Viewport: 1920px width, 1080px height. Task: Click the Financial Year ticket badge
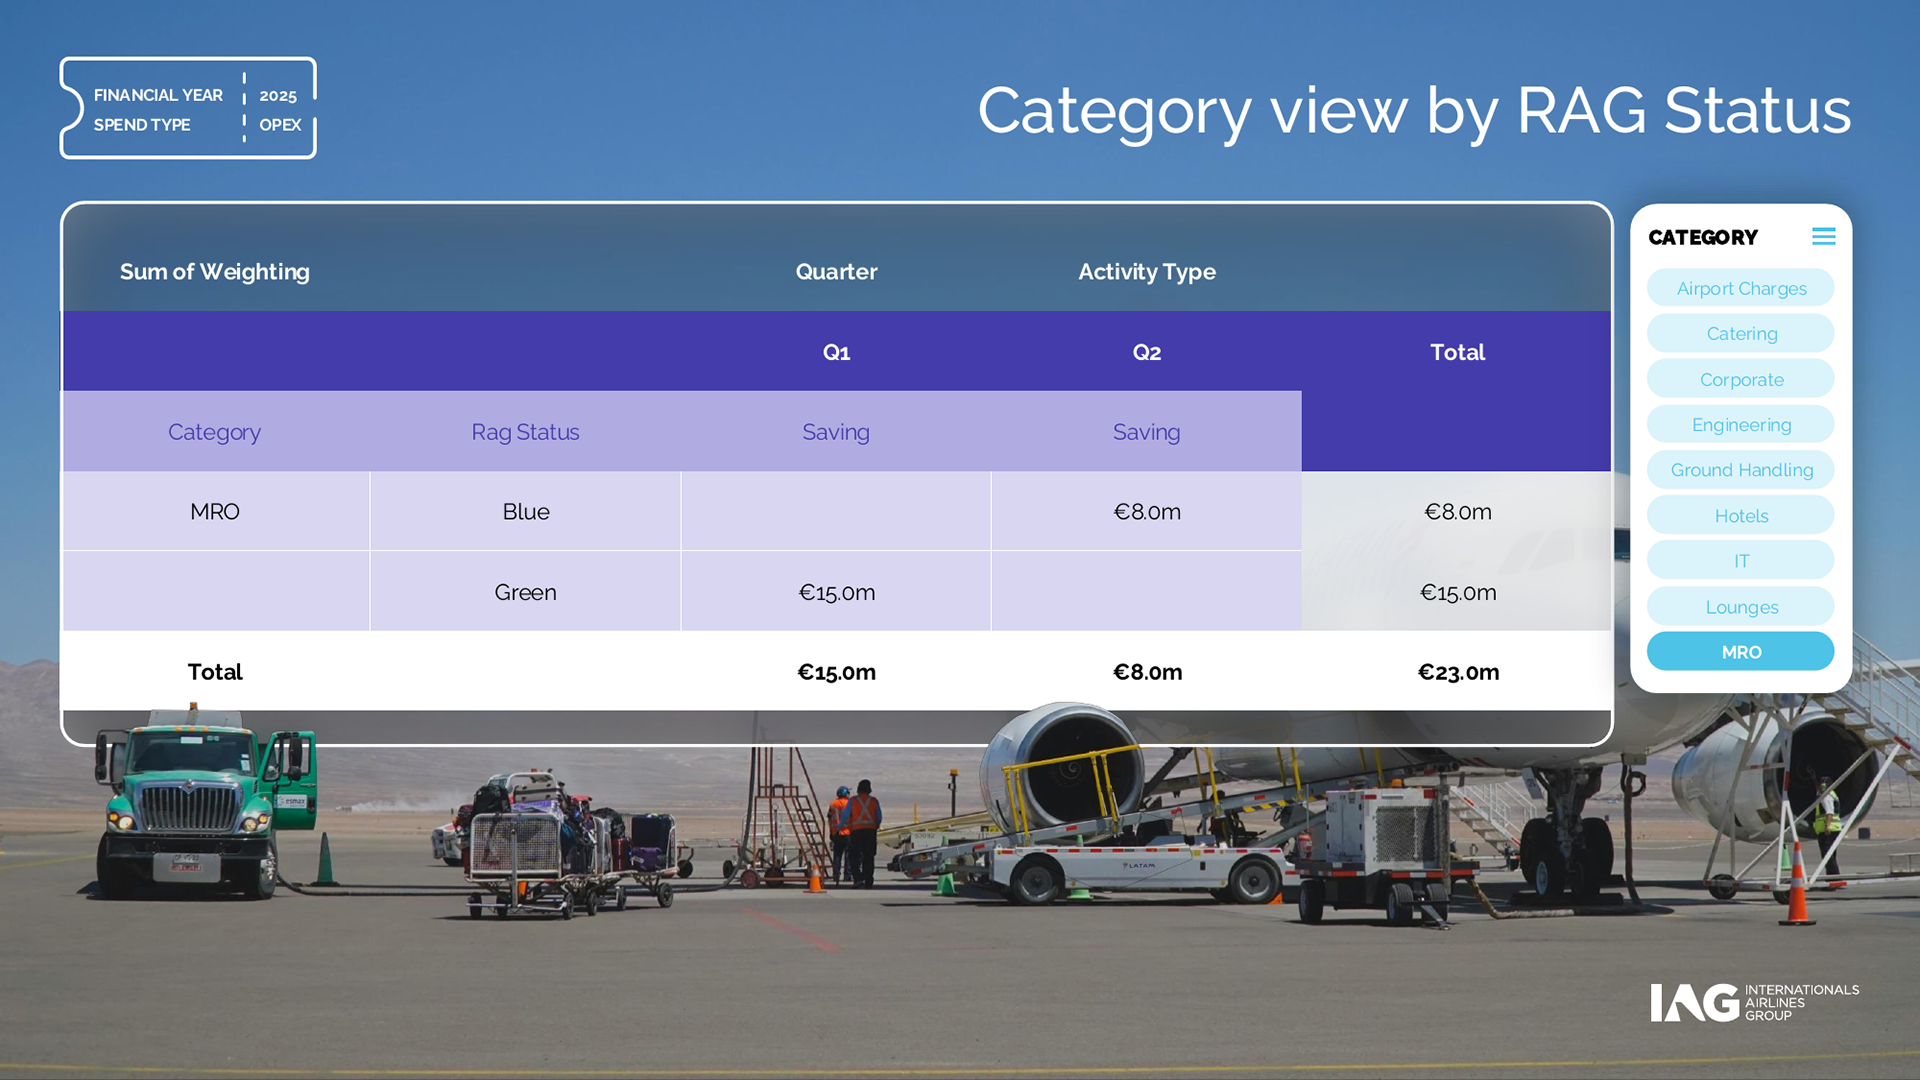click(x=188, y=108)
